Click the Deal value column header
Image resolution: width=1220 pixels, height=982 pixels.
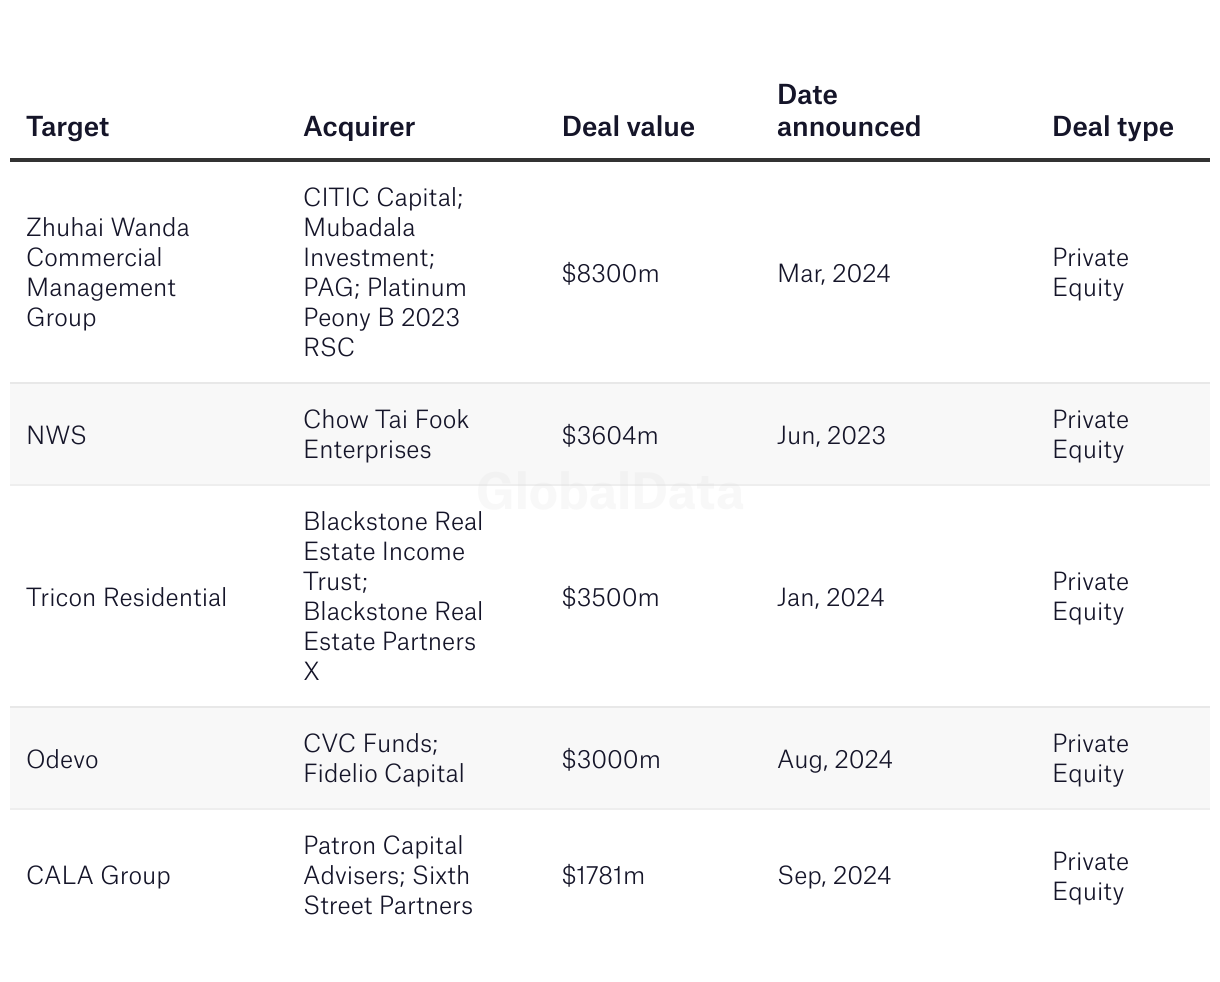coord(628,127)
